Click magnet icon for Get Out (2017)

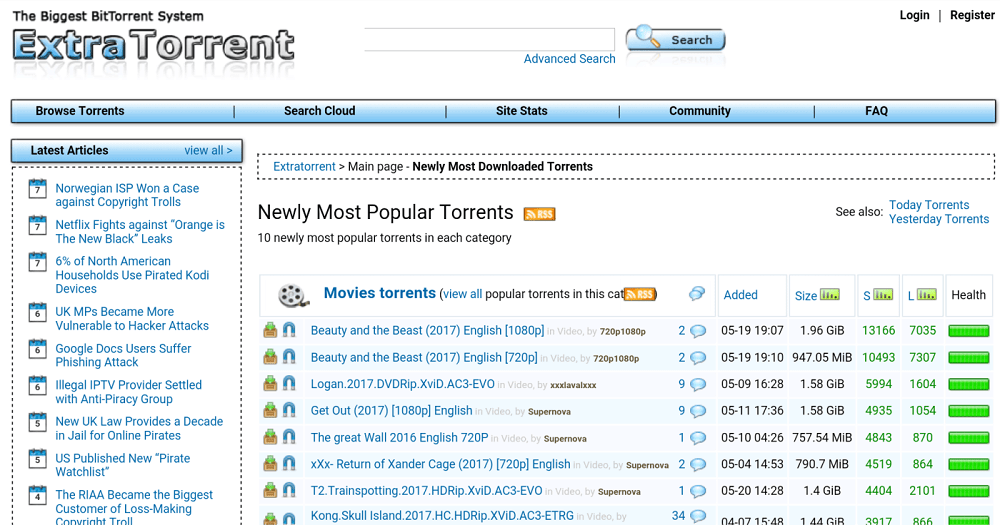tap(289, 411)
